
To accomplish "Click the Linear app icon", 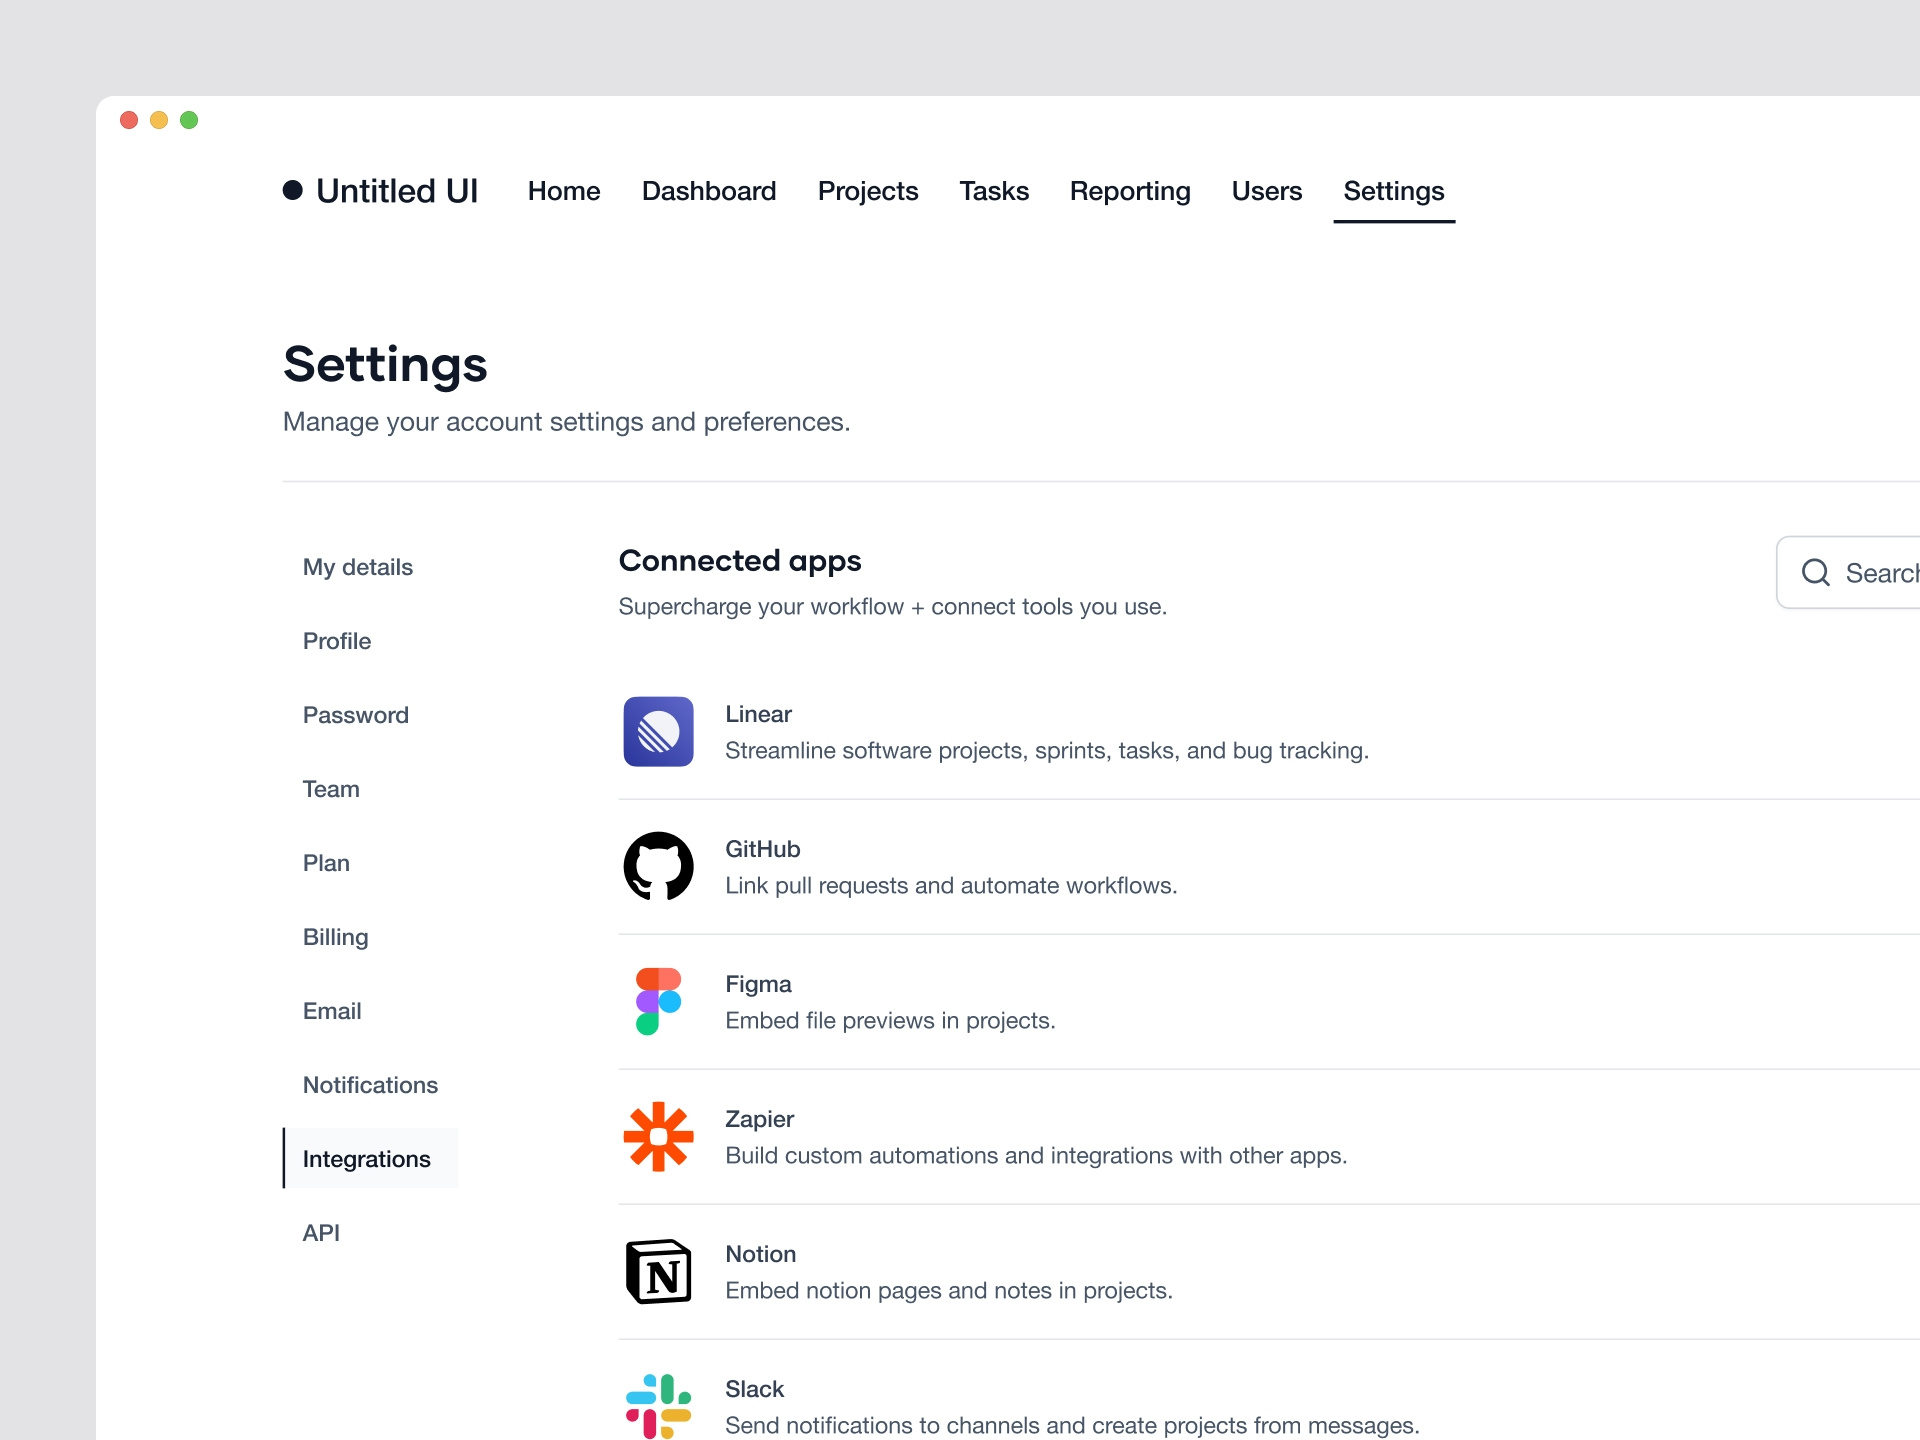I will click(x=658, y=731).
